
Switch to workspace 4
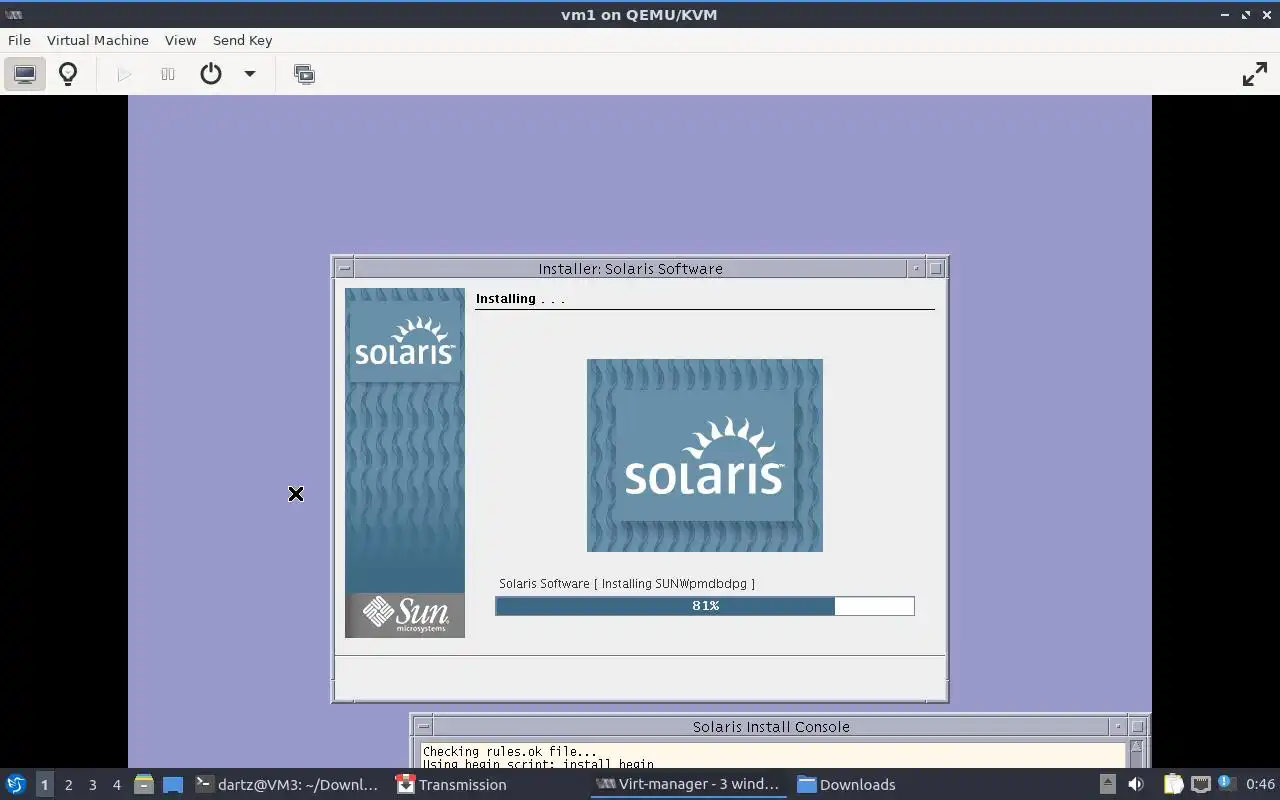[x=116, y=784]
